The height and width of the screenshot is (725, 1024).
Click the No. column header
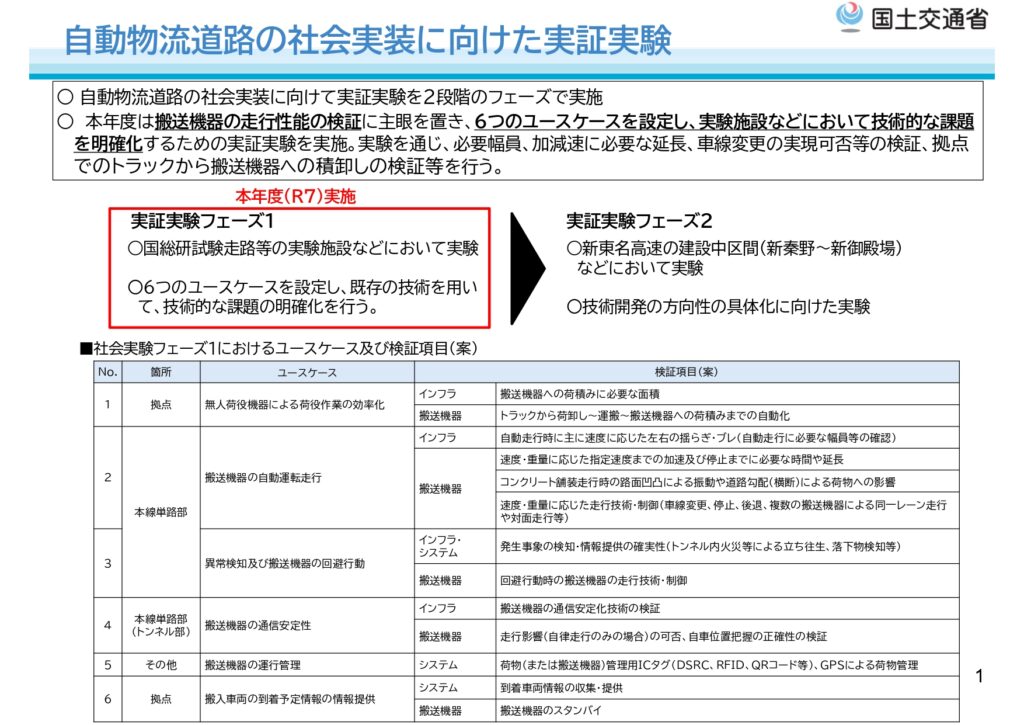click(108, 372)
